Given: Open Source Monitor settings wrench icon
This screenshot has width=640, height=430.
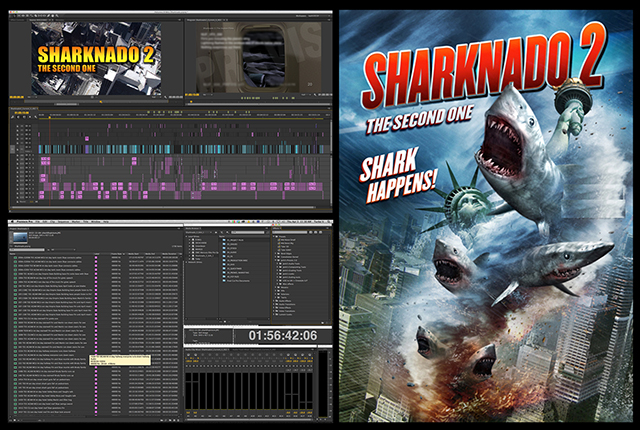Looking at the screenshot, I should pyautogui.click(x=165, y=97).
